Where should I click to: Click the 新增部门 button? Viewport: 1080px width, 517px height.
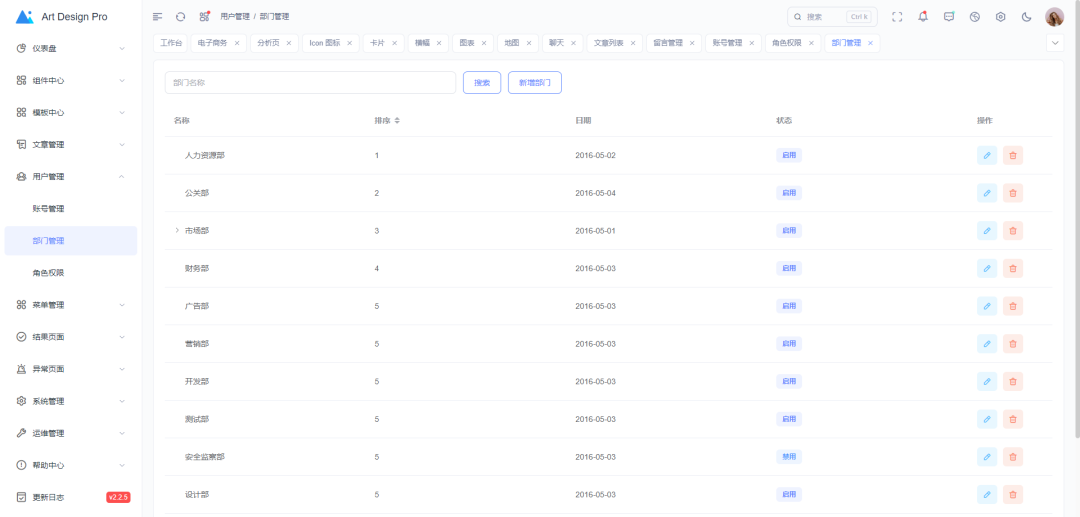point(534,83)
